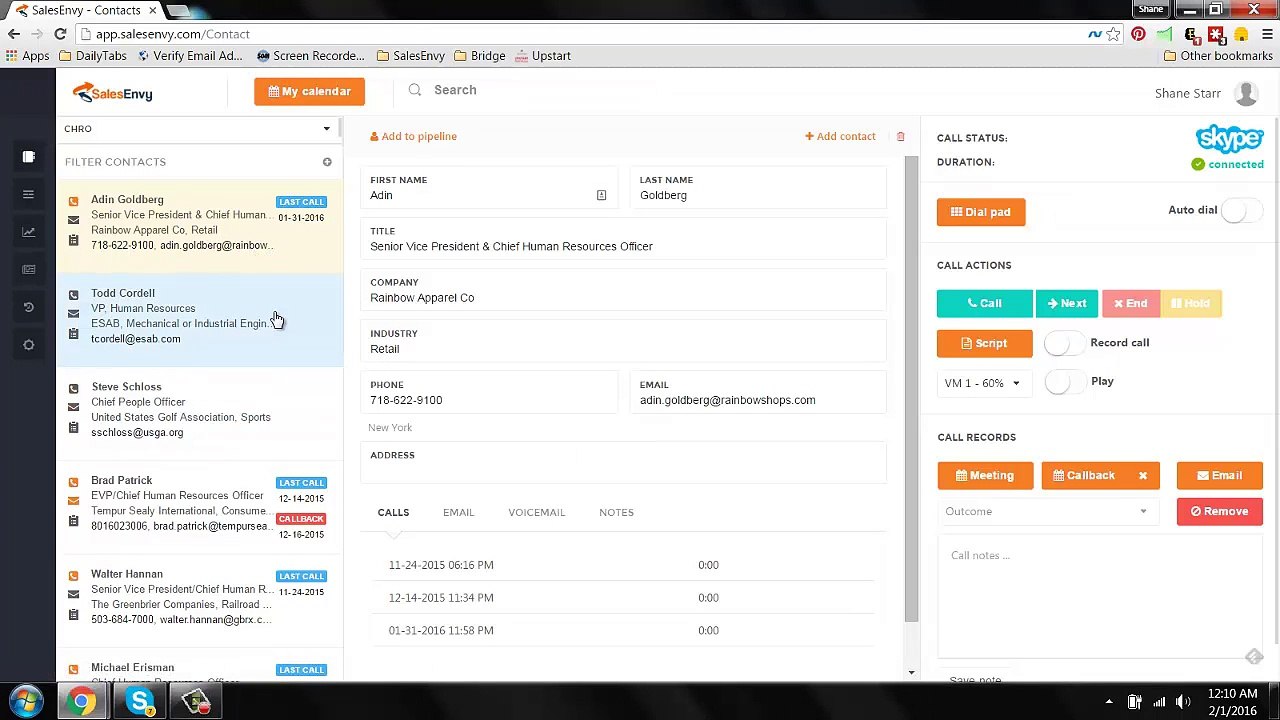Select the 12-14-2015 11:34 PM call entry
This screenshot has height=720, width=1280.
(624, 598)
